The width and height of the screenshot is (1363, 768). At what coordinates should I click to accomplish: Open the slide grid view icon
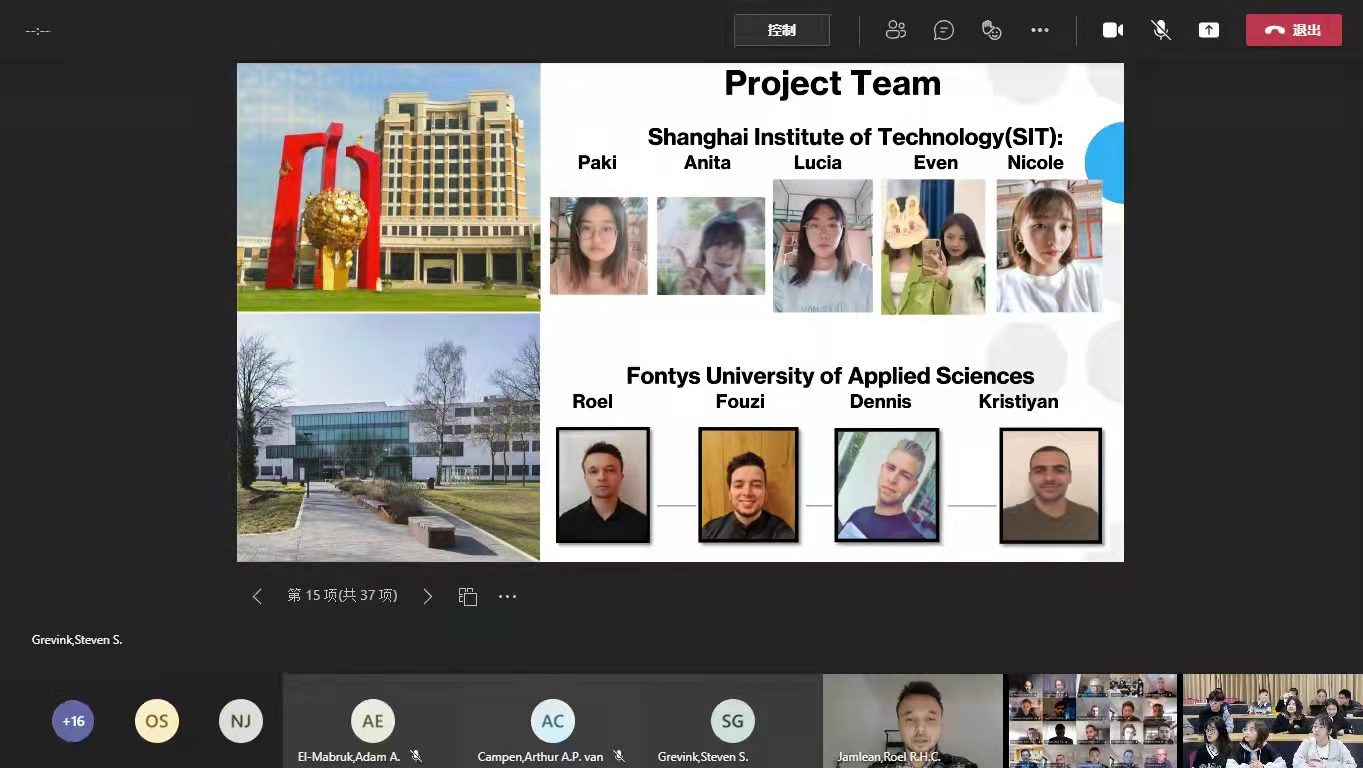(x=467, y=596)
